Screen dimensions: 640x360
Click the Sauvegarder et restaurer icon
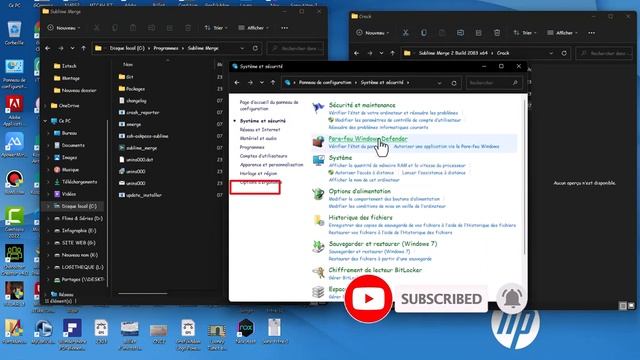coord(318,247)
